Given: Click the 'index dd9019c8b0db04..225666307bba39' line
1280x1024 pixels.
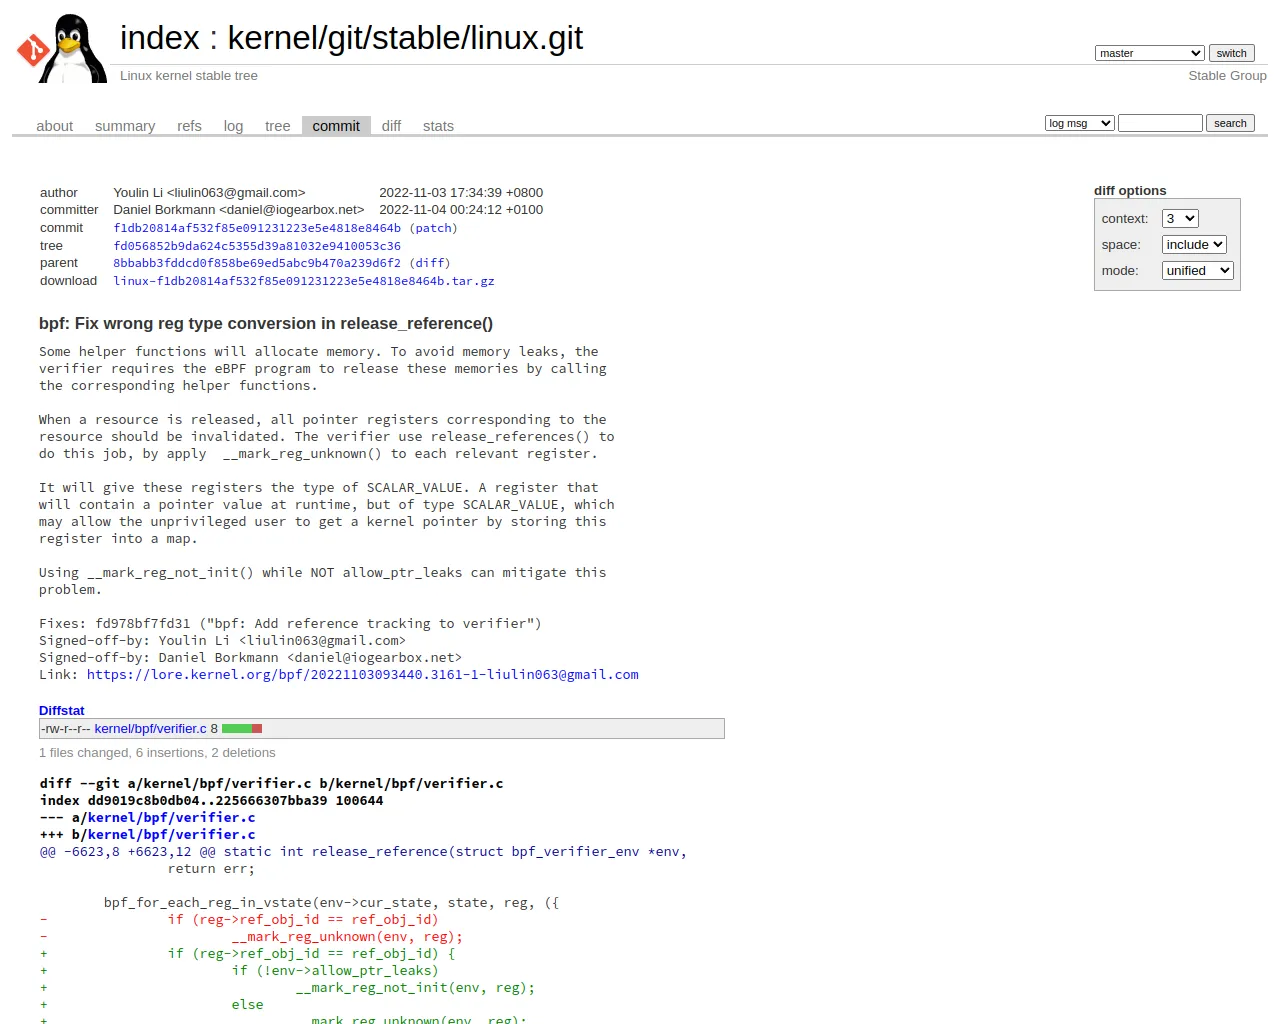Looking at the screenshot, I should pos(211,801).
